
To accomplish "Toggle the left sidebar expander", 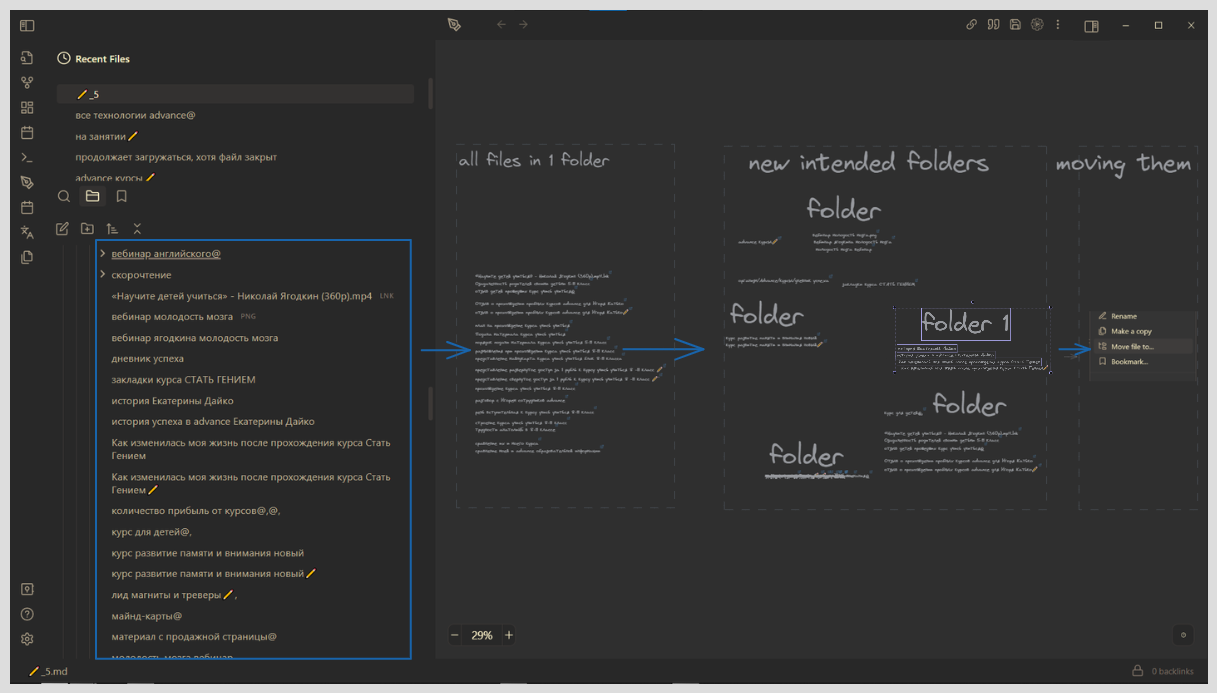I will point(27,25).
